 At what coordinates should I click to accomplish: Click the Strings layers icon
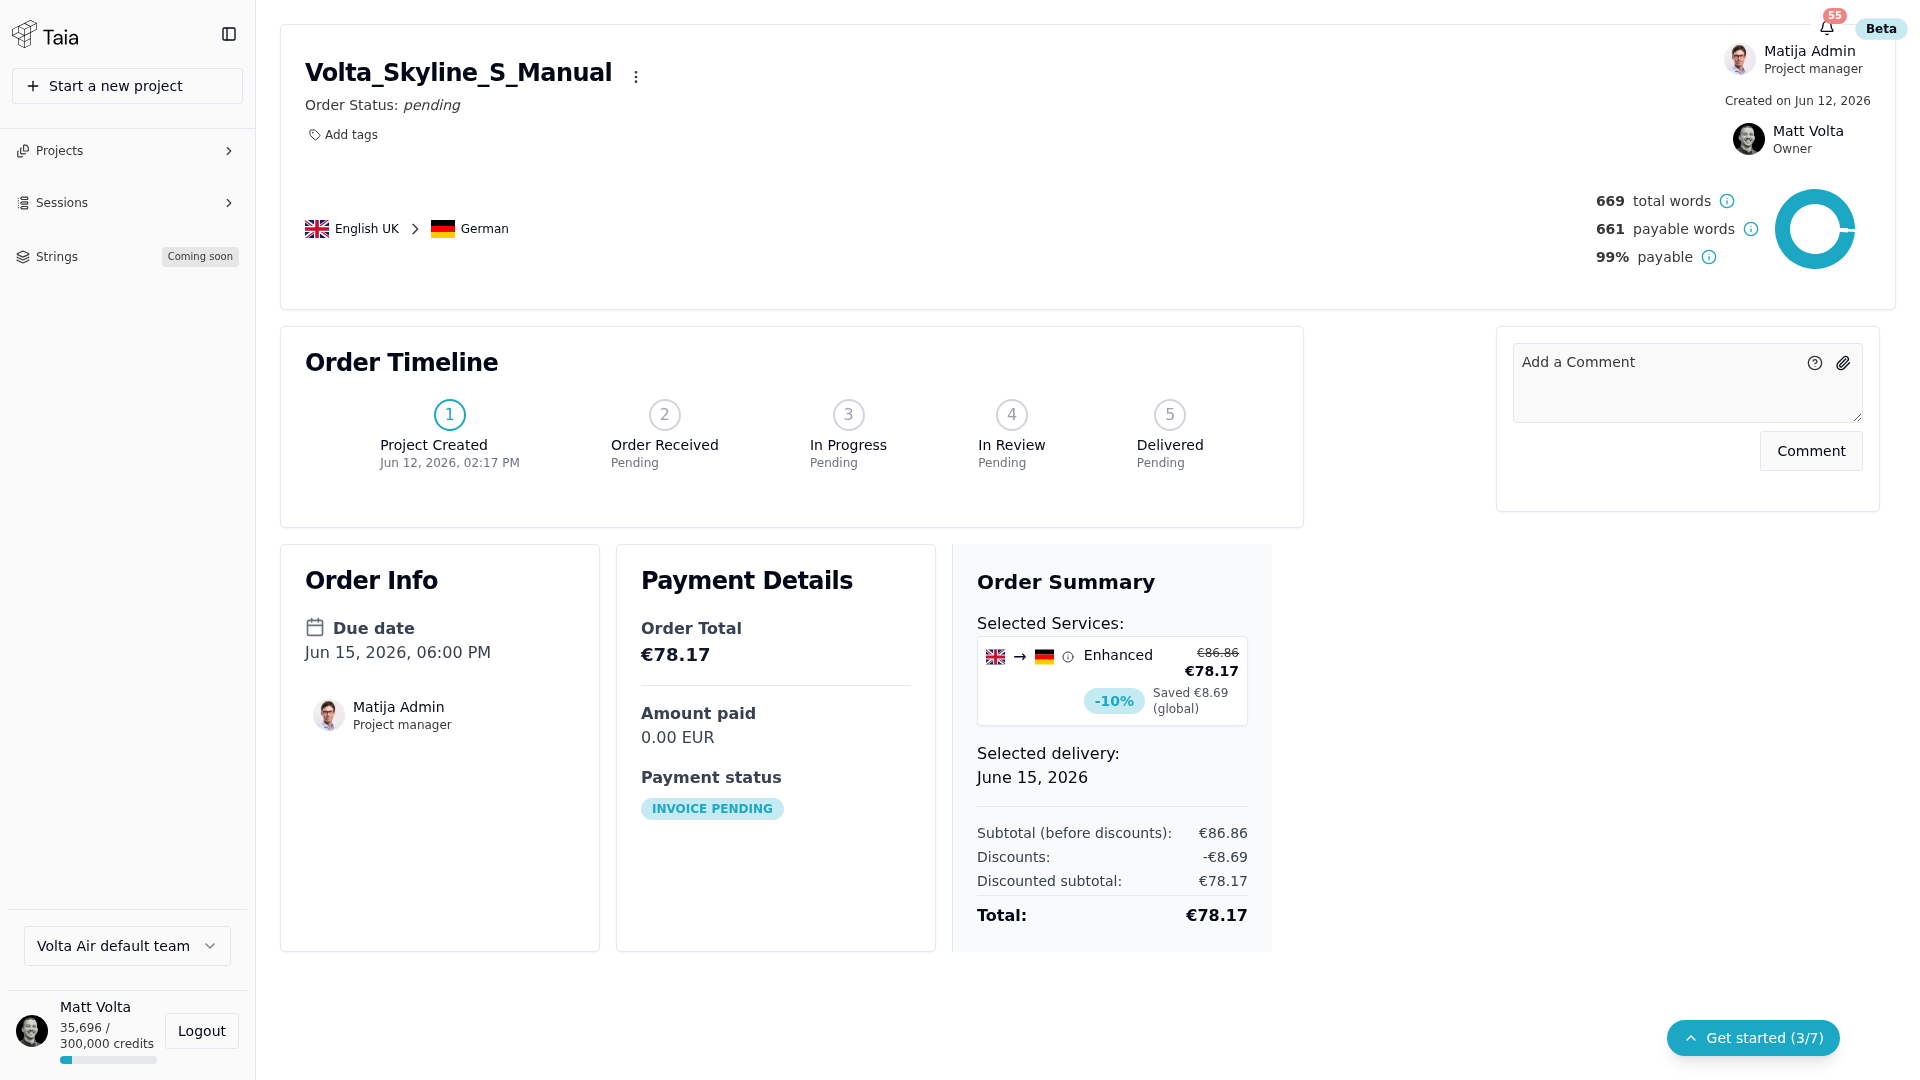[x=23, y=257]
